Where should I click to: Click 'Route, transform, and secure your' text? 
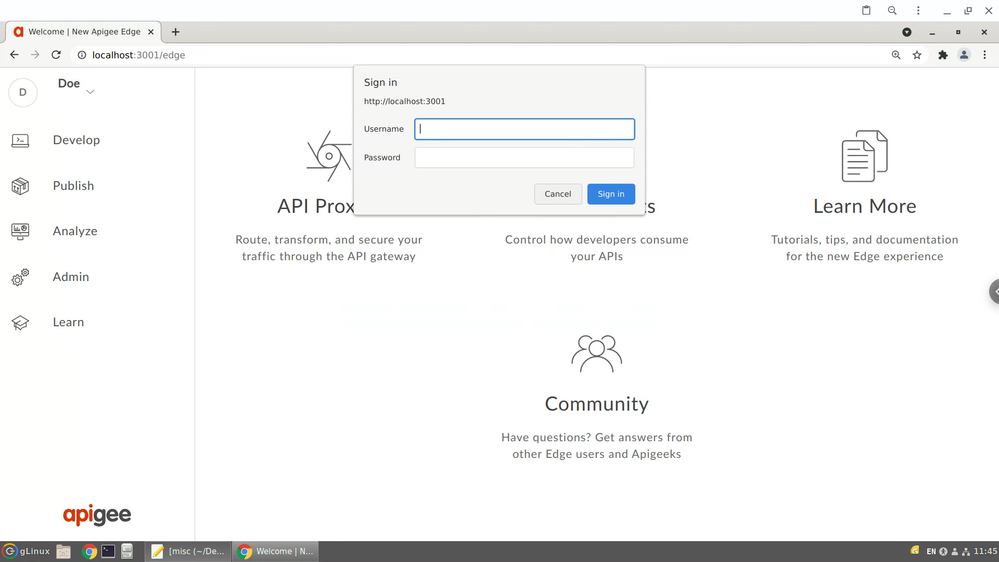click(329, 240)
